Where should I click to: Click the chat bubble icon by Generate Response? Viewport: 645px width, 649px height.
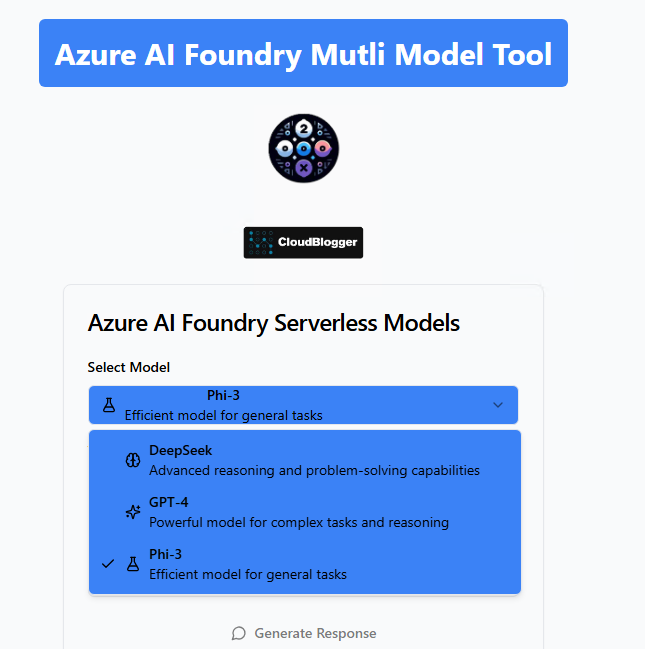coord(238,633)
